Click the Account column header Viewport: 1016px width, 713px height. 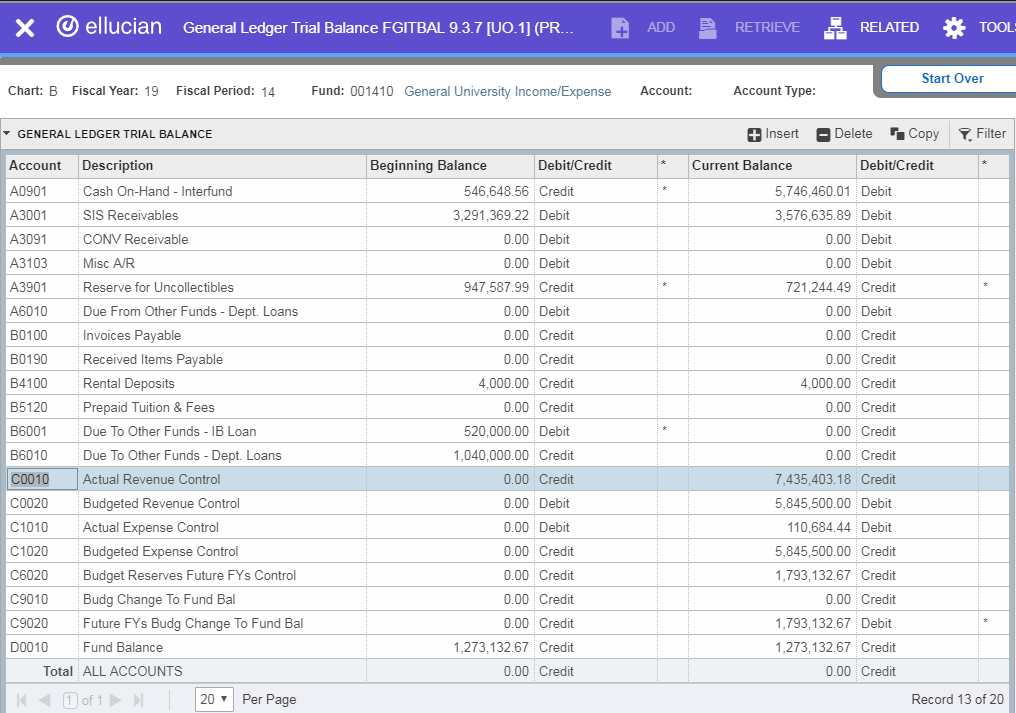[x=42, y=165]
